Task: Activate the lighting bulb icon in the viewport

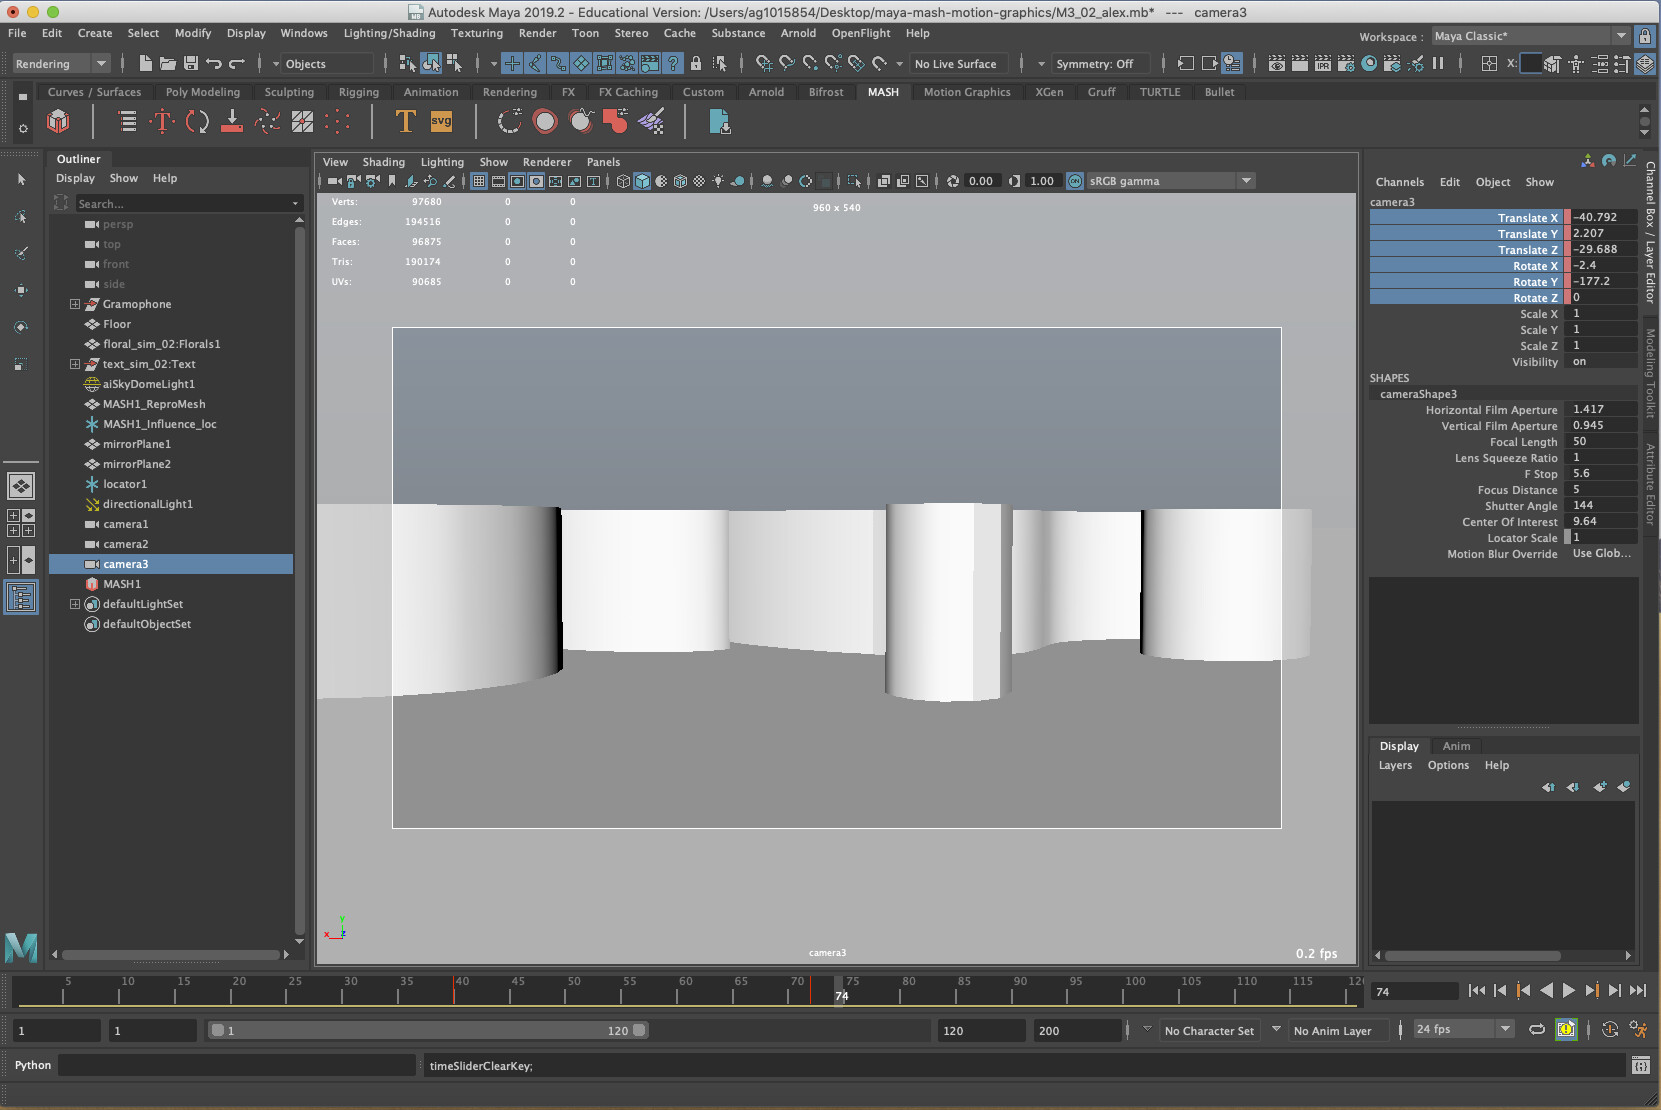Action: tap(718, 181)
